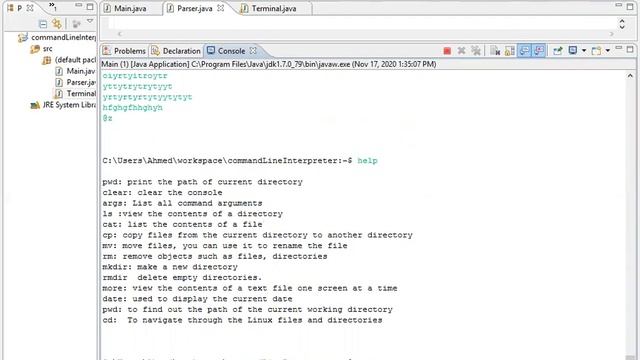Minimize the Console panel
The image size is (640, 360).
[x=619, y=48]
